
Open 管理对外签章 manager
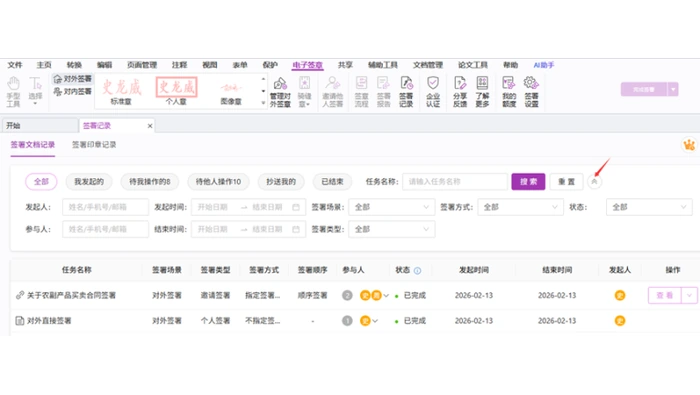[280, 91]
